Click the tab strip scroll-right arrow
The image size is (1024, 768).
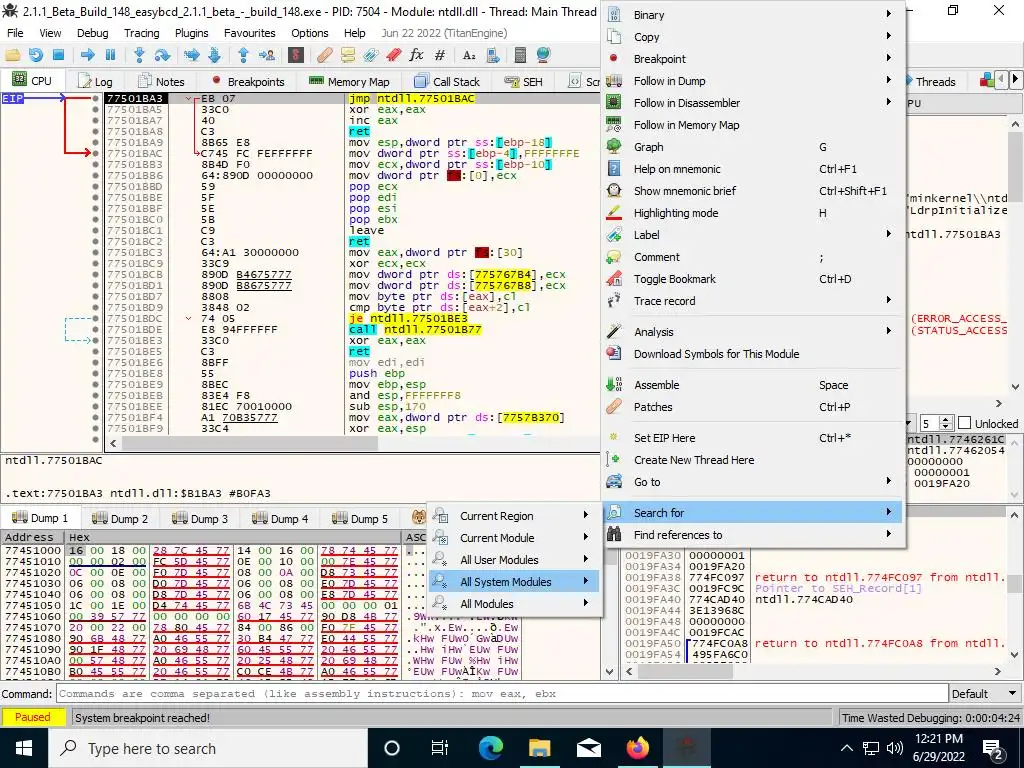click(1015, 80)
